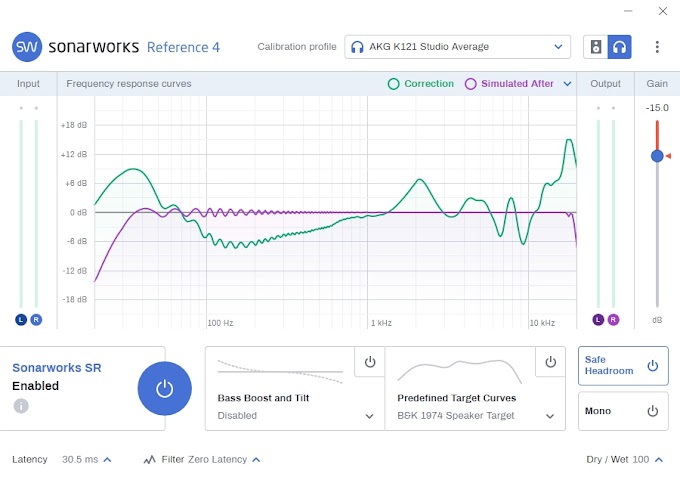Viewport: 680px width, 480px height.
Task: Toggle the Sonarworks SR power button
Action: [x=164, y=389]
